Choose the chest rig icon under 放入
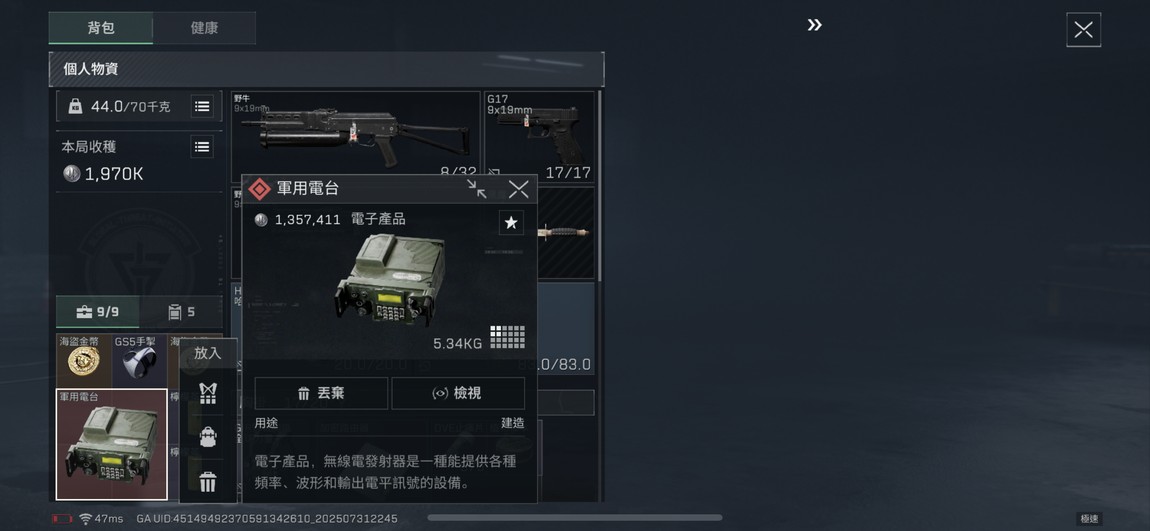Viewport: 1150px width, 531px height. coord(208,393)
